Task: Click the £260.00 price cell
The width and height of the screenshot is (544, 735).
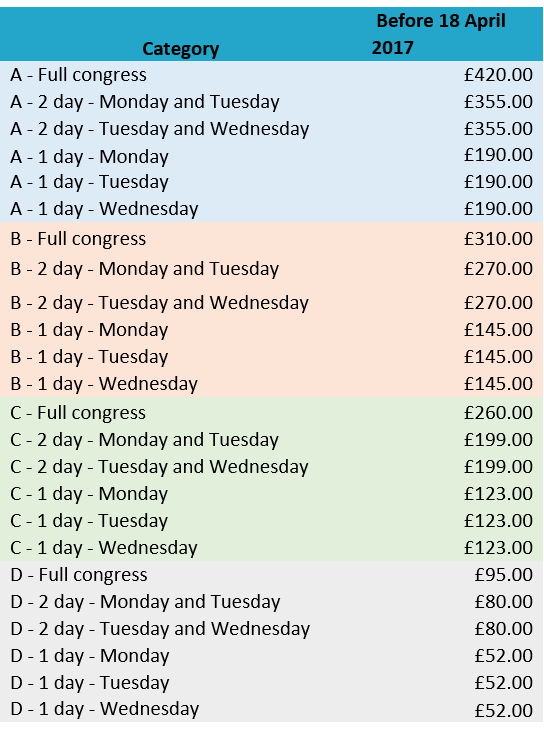Action: (498, 413)
